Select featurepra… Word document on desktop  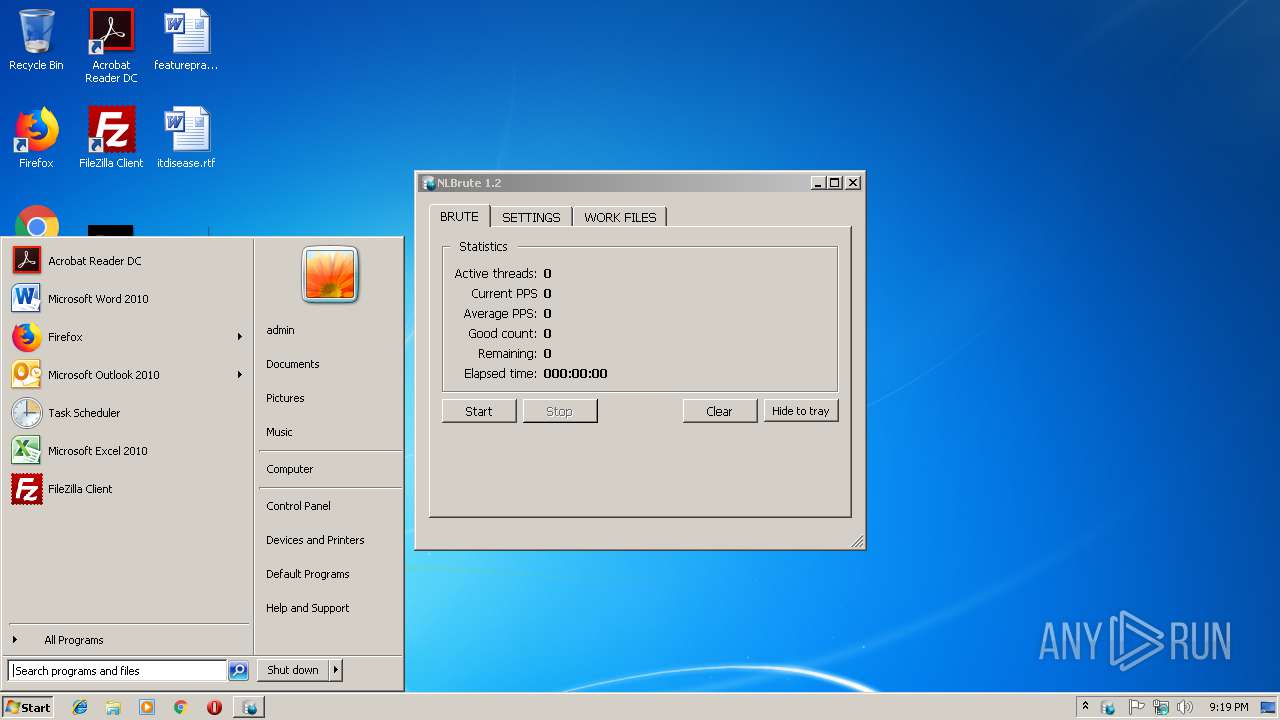click(x=186, y=40)
